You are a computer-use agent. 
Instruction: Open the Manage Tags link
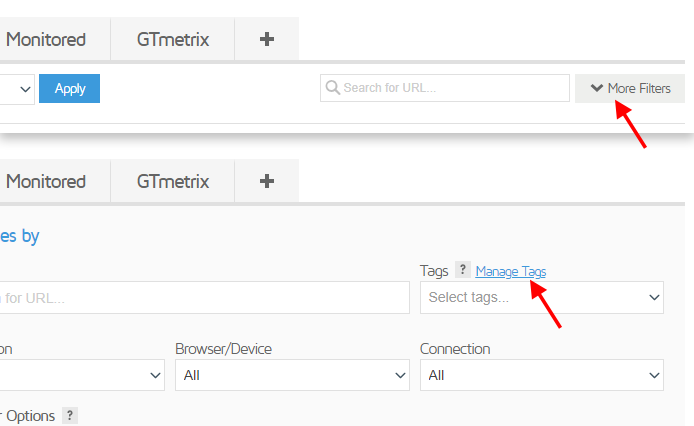[x=510, y=271]
